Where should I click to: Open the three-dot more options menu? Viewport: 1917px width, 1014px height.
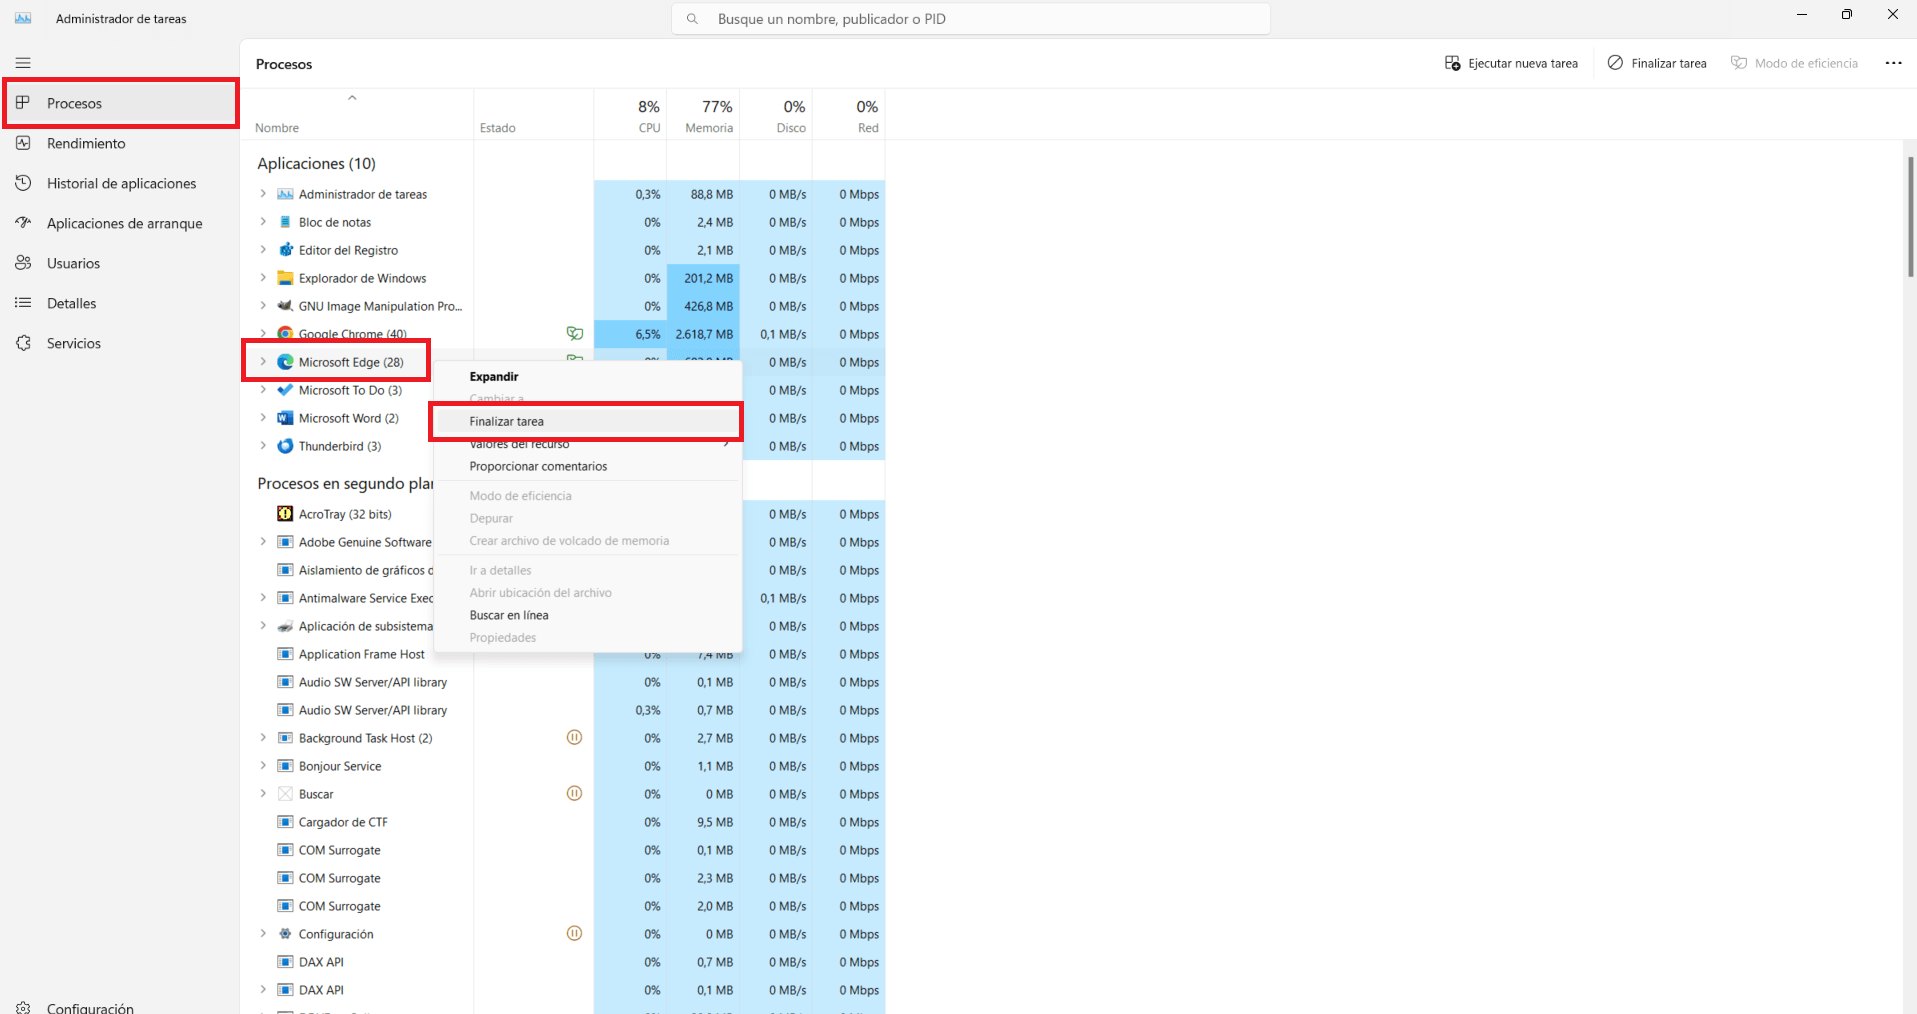pos(1893,63)
